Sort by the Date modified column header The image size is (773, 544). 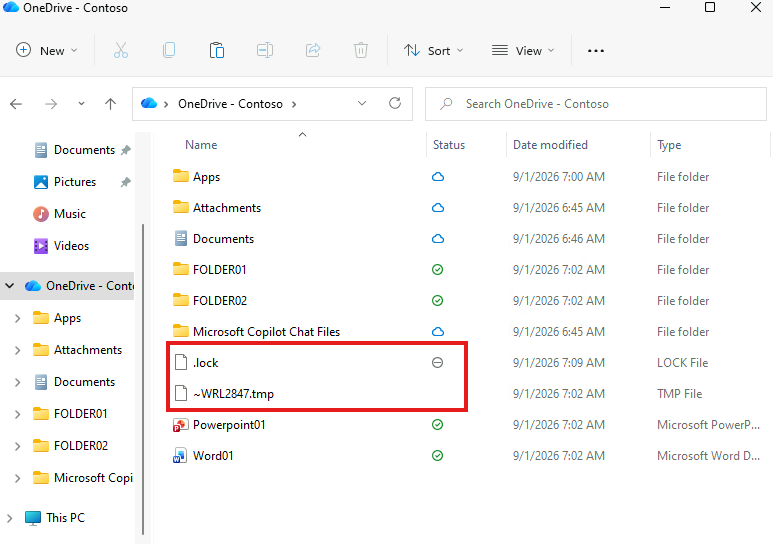tap(550, 145)
